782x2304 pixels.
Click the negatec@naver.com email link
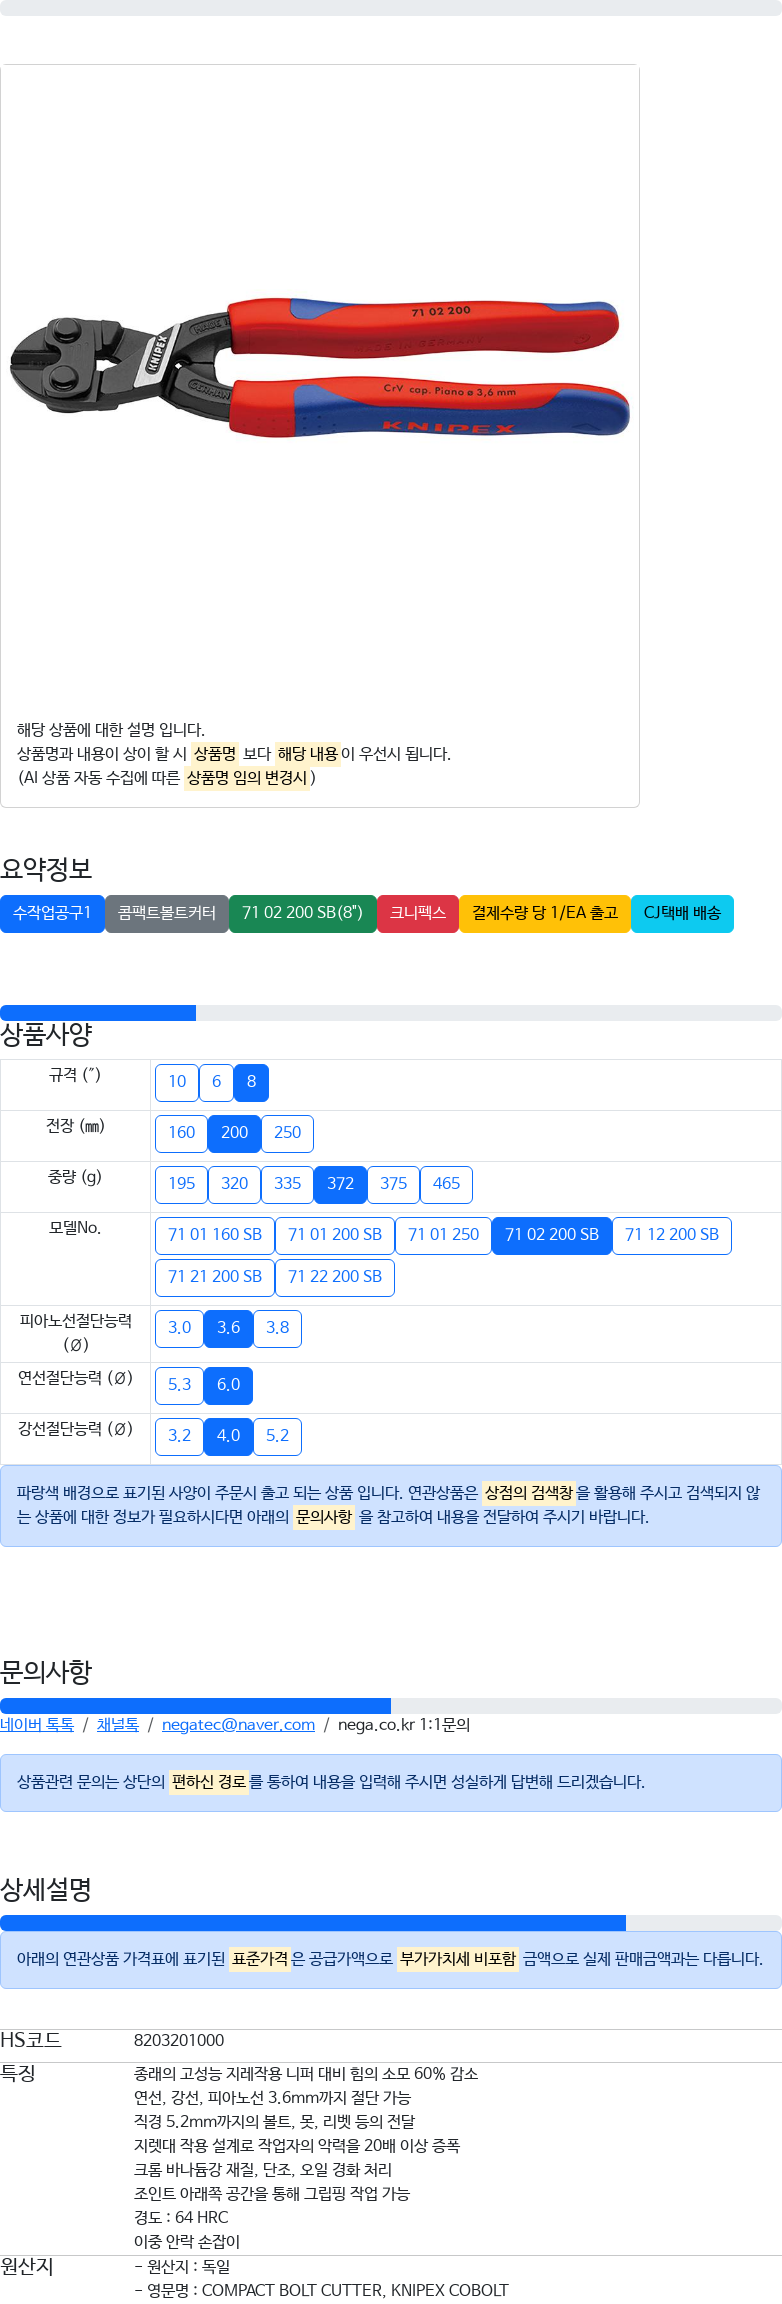tap(238, 1725)
